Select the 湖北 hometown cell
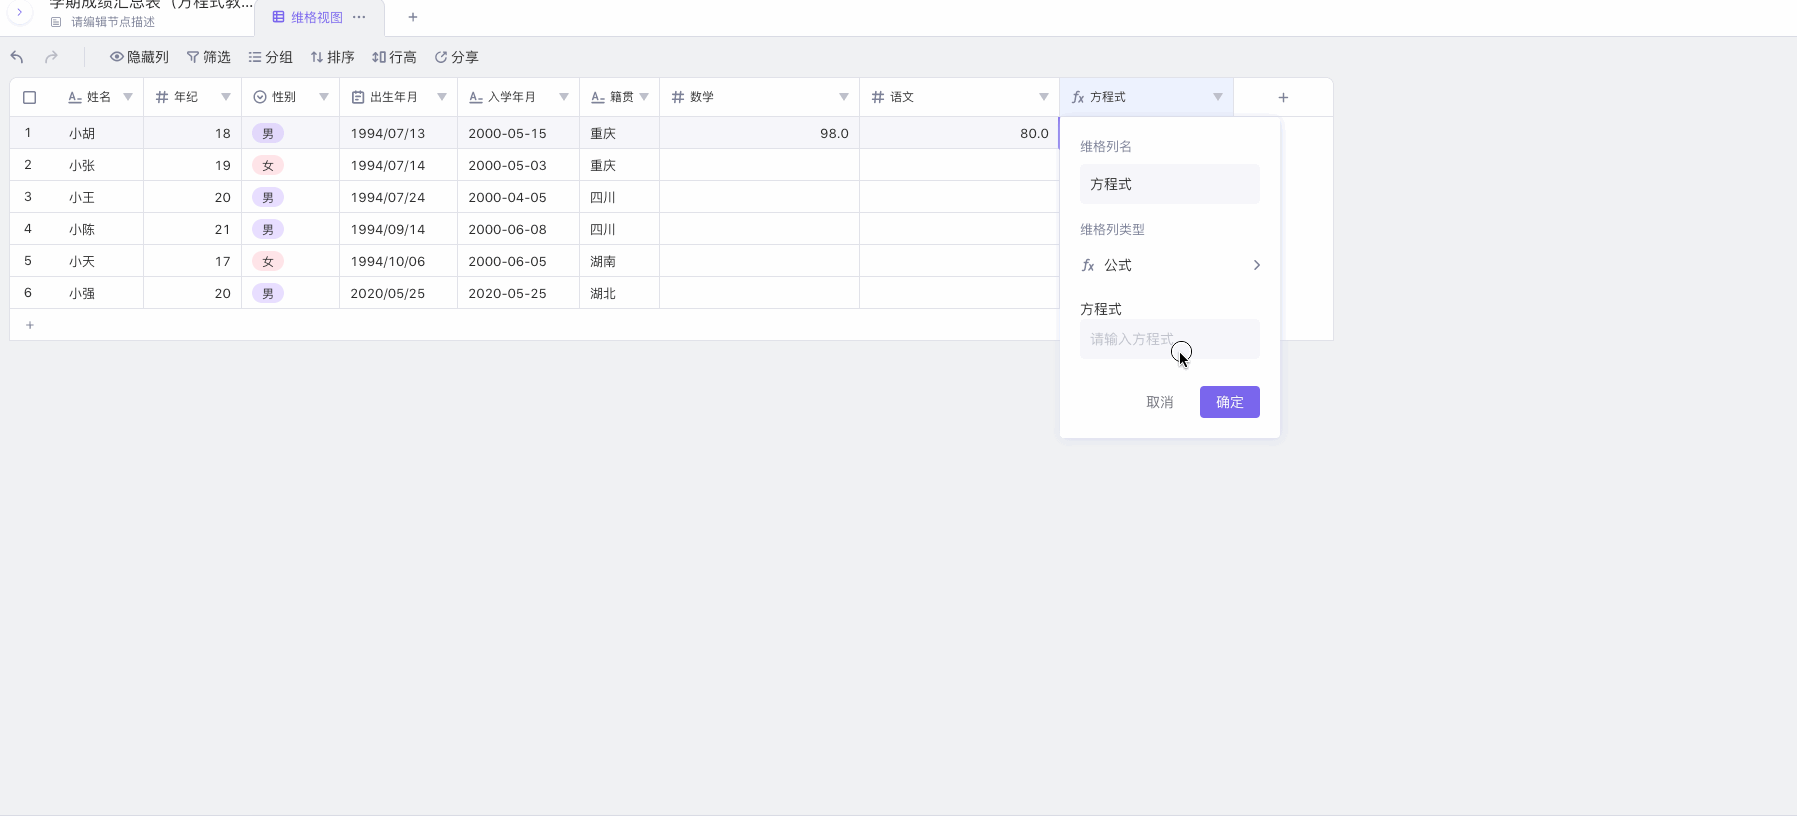The width and height of the screenshot is (1797, 820). click(619, 293)
